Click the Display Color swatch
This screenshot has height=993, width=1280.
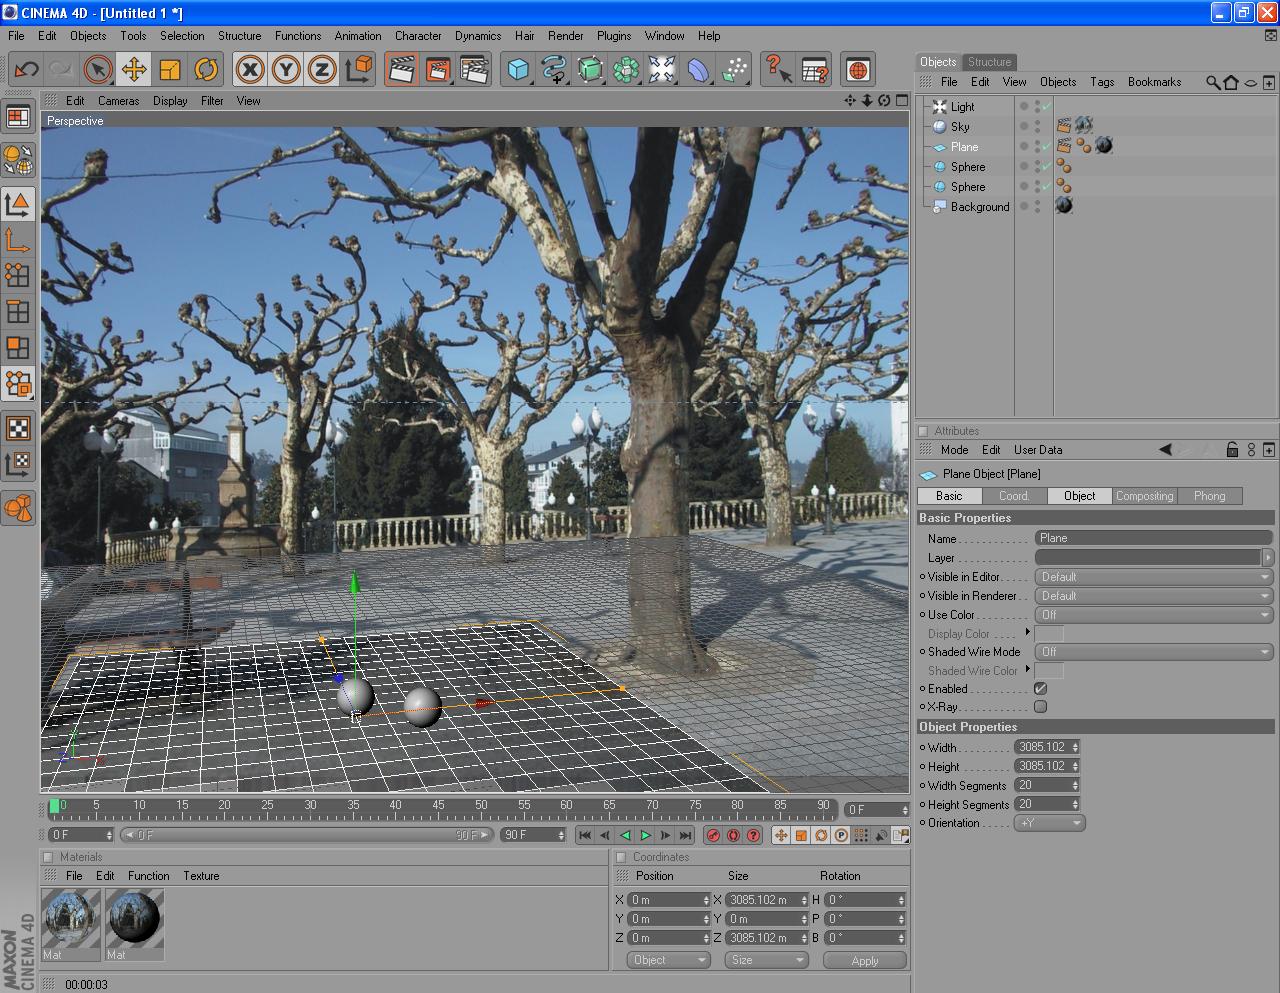coord(1048,634)
